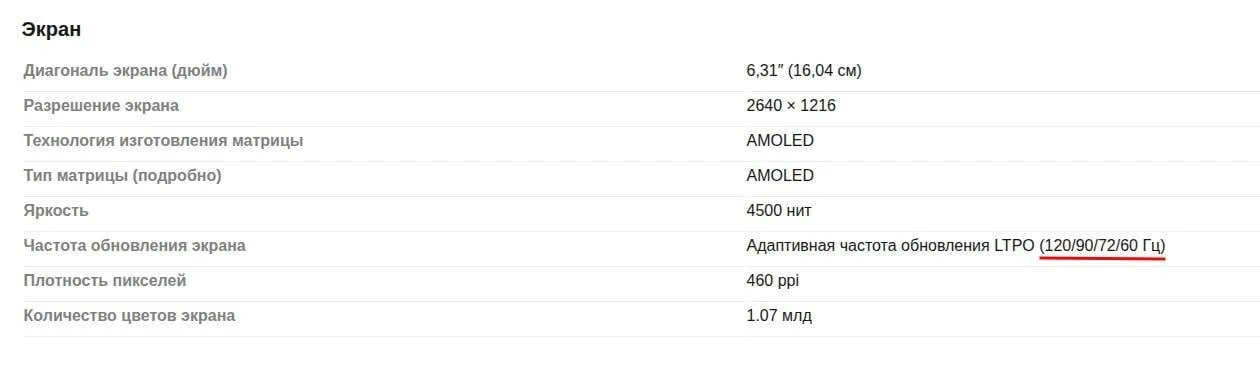Select the Технология изготовления матрицы label
Image resolution: width=1260 pixels, height=374 pixels.
(x=163, y=140)
